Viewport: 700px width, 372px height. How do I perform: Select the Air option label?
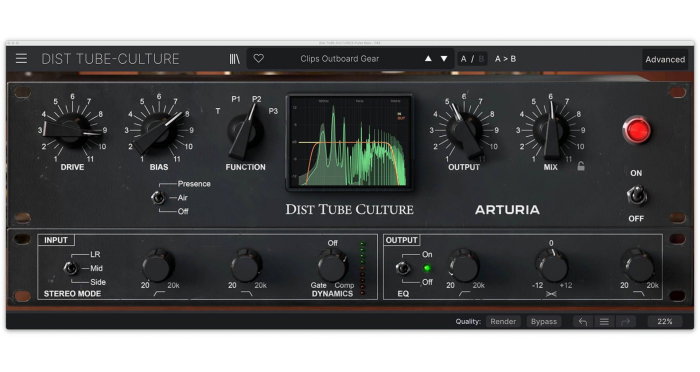(182, 197)
